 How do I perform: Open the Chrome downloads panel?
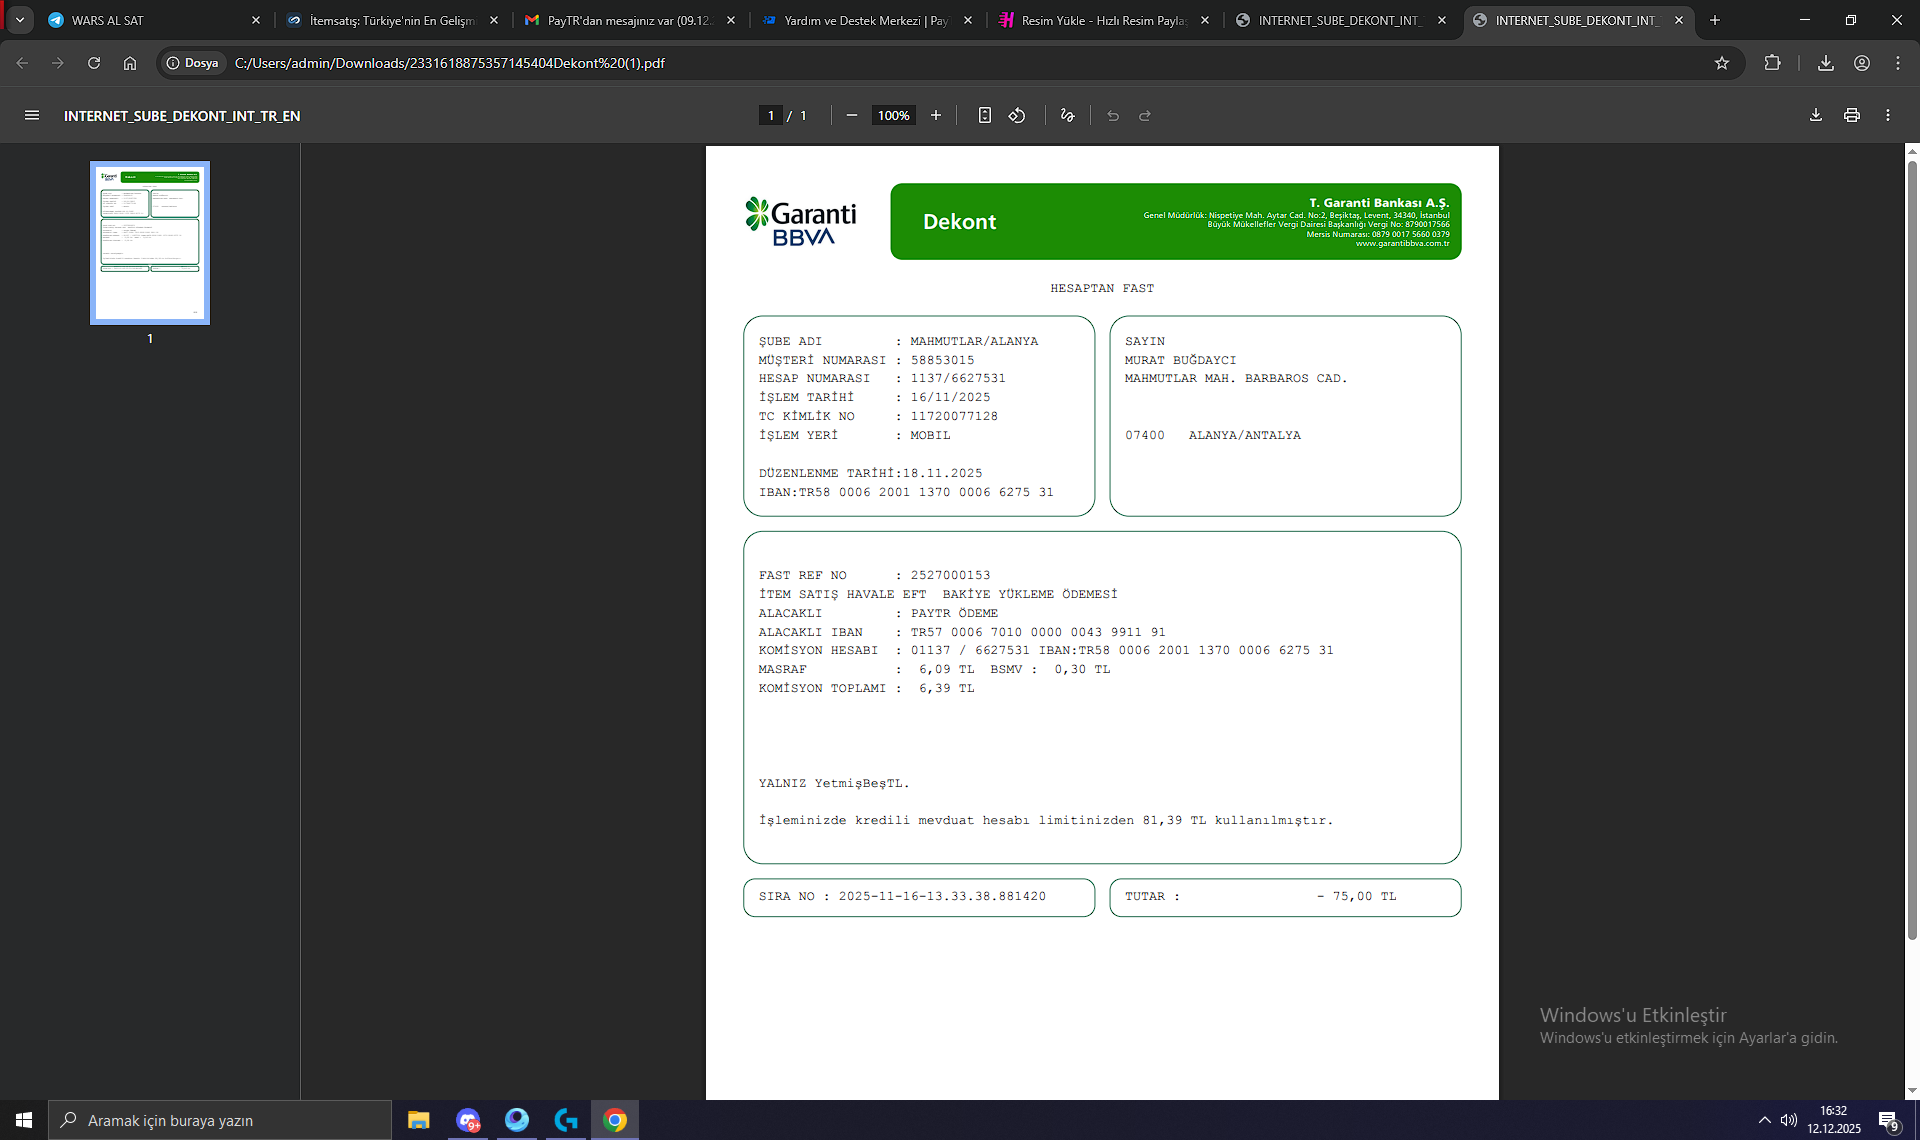(x=1826, y=63)
